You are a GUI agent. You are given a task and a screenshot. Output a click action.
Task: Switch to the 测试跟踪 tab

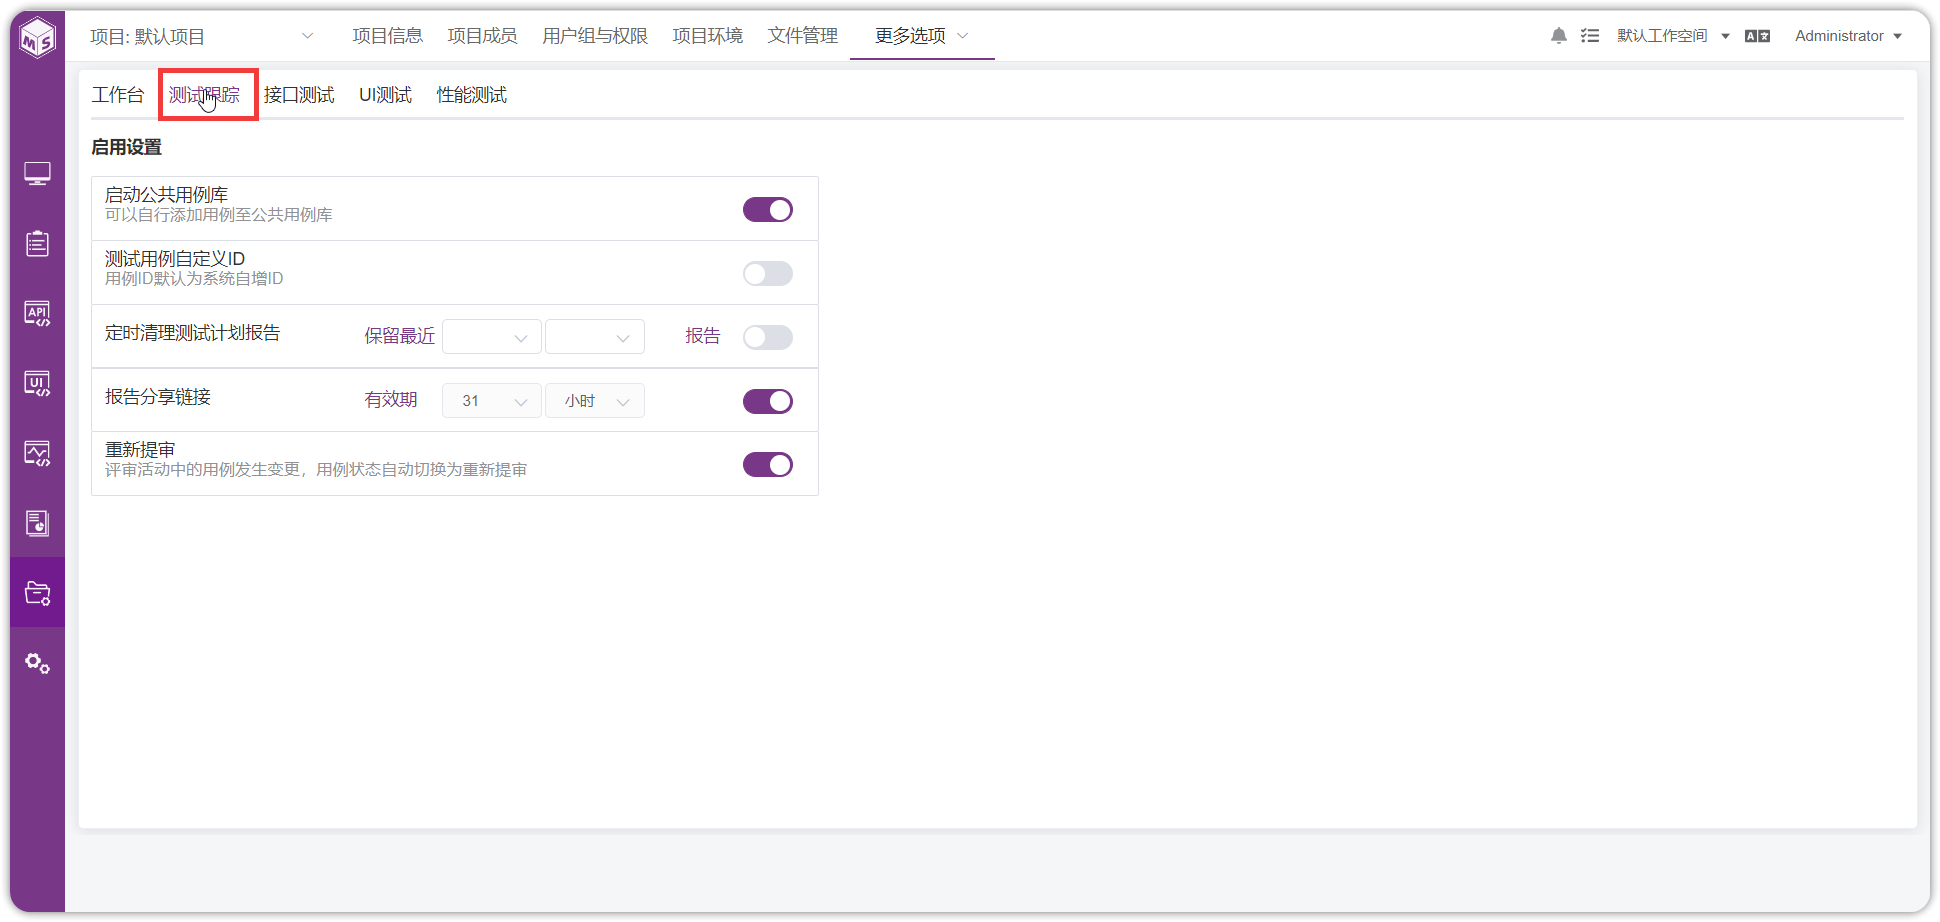coord(205,95)
